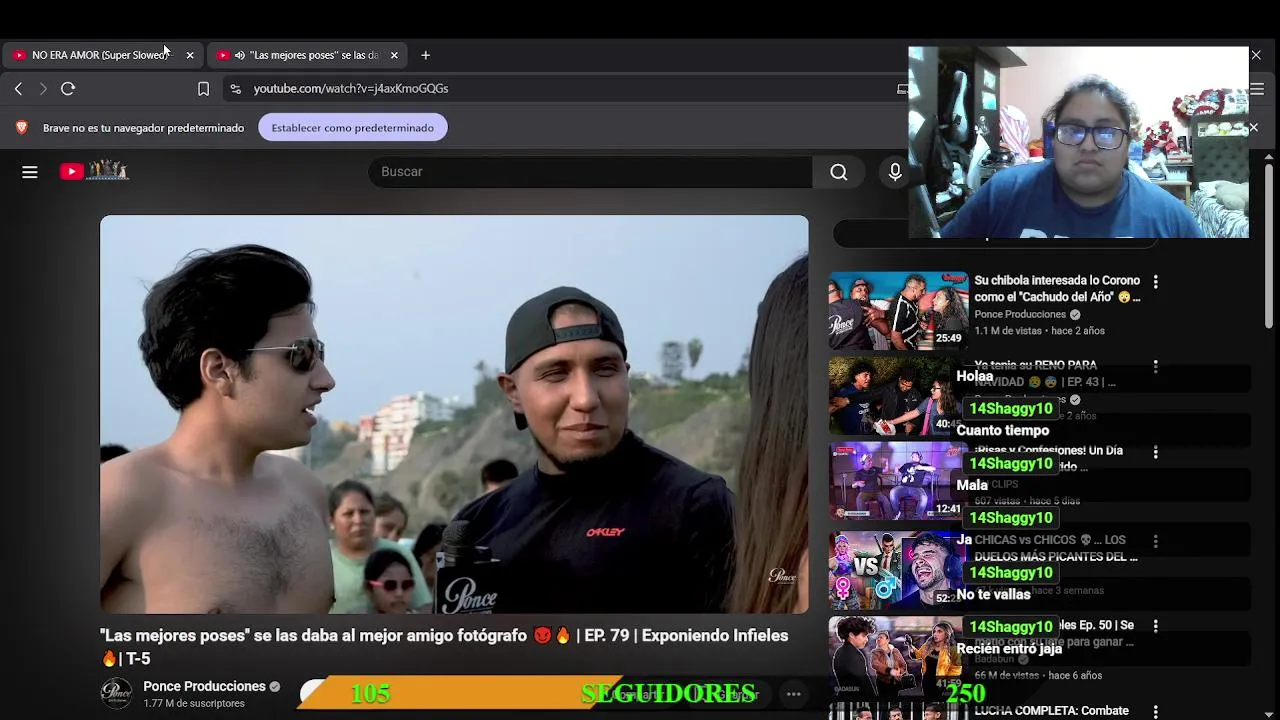Mute audio icon on 'Las mejores poses' tab
Viewport: 1280px width, 720px height.
point(239,55)
